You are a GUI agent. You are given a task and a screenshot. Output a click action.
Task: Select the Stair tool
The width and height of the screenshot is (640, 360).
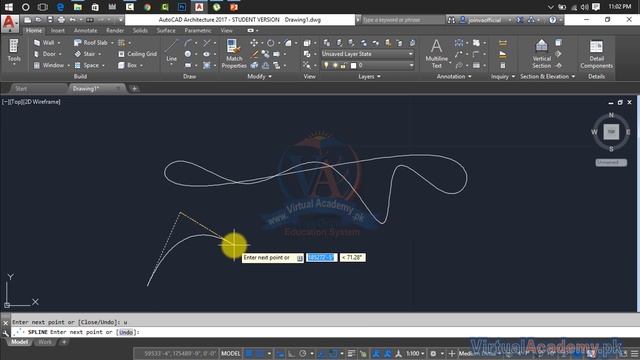click(85, 54)
